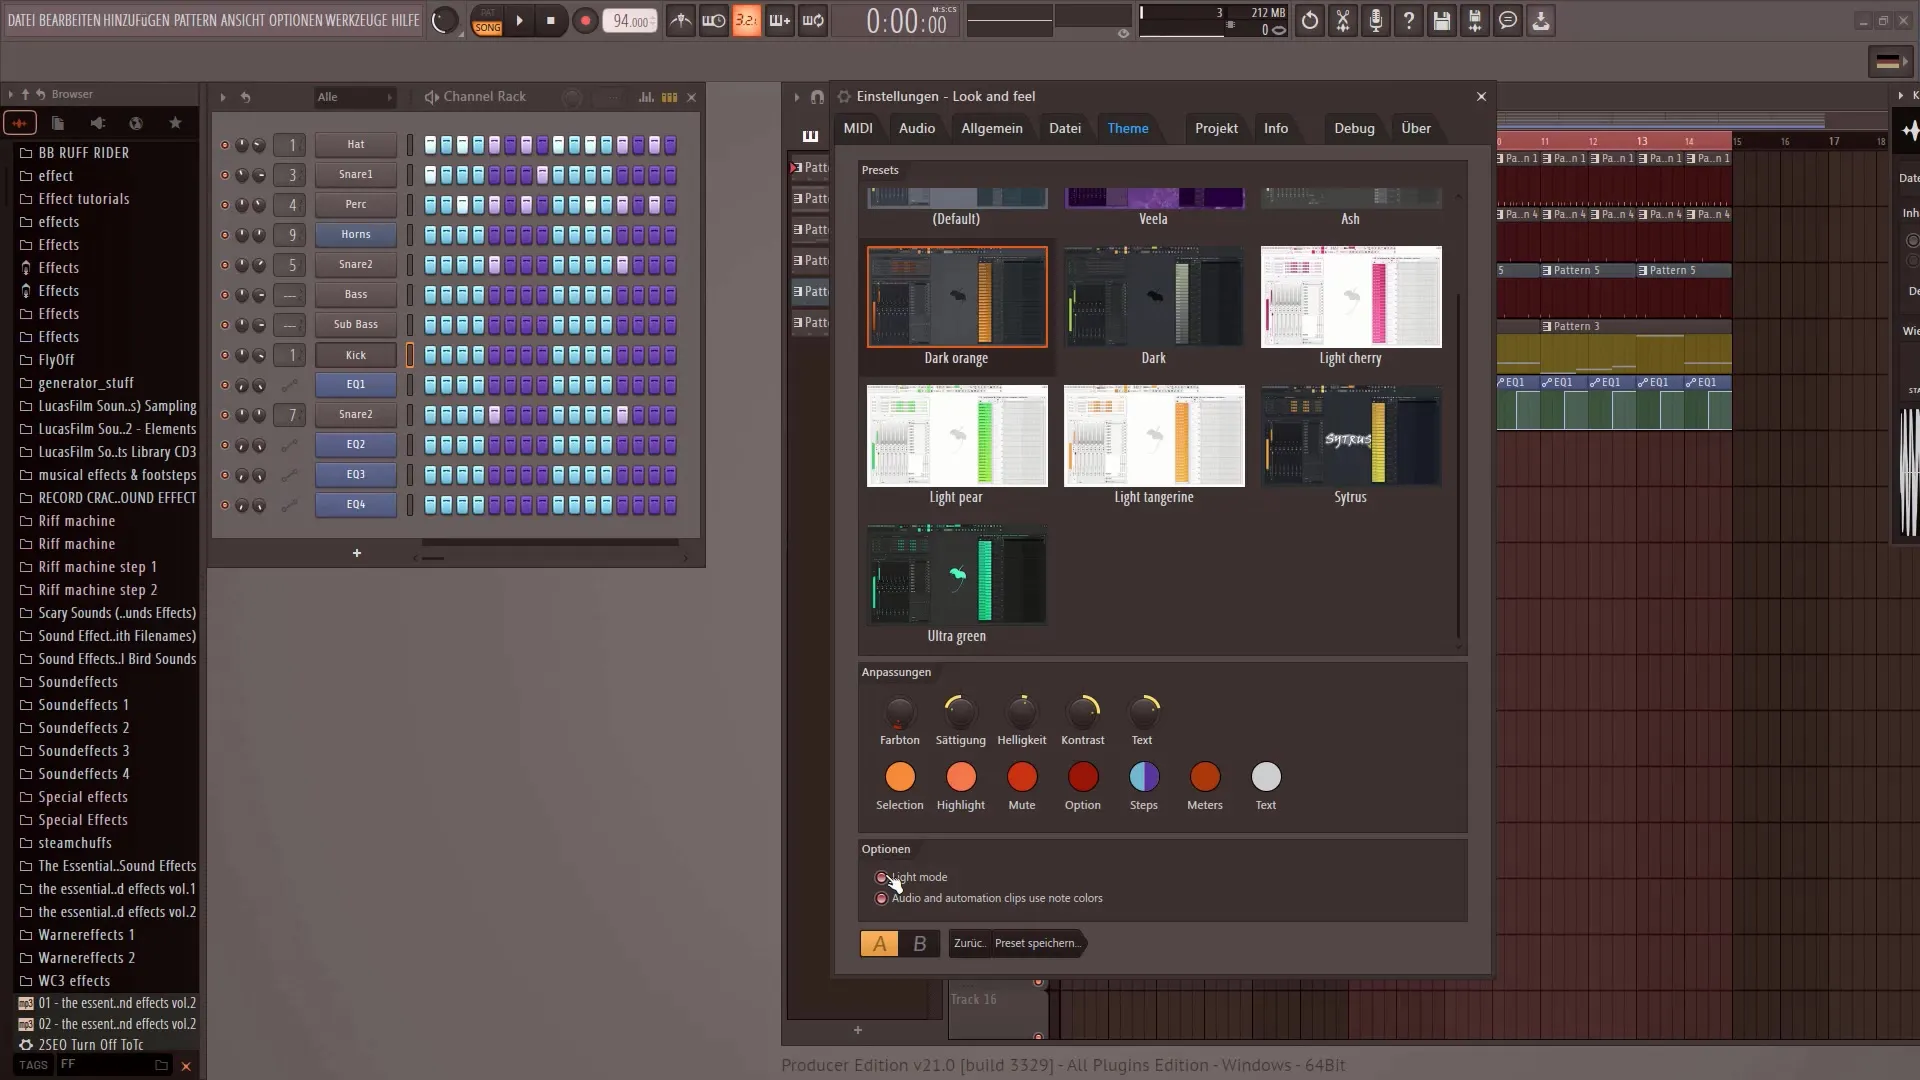Select the browser plugin speaker tab icon
The image size is (1920, 1080).
[97, 123]
